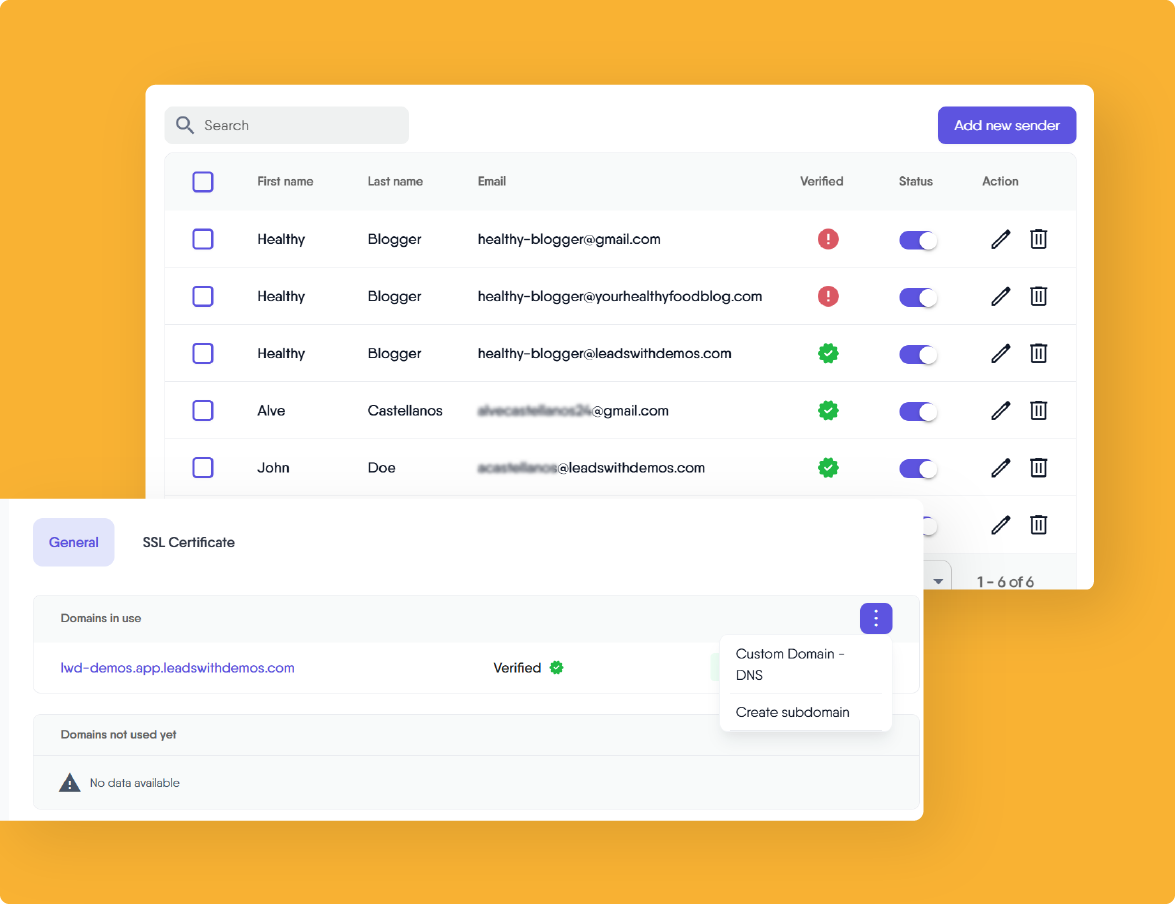Toggle status off for healthy-blogger@leadswithdemos.com

pyautogui.click(x=917, y=353)
